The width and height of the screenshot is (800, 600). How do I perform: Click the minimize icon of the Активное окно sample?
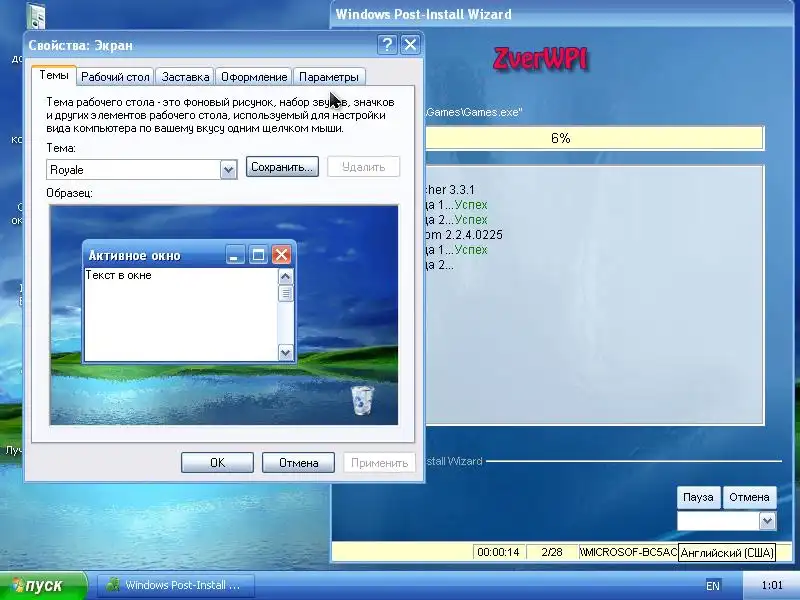pyautogui.click(x=235, y=255)
